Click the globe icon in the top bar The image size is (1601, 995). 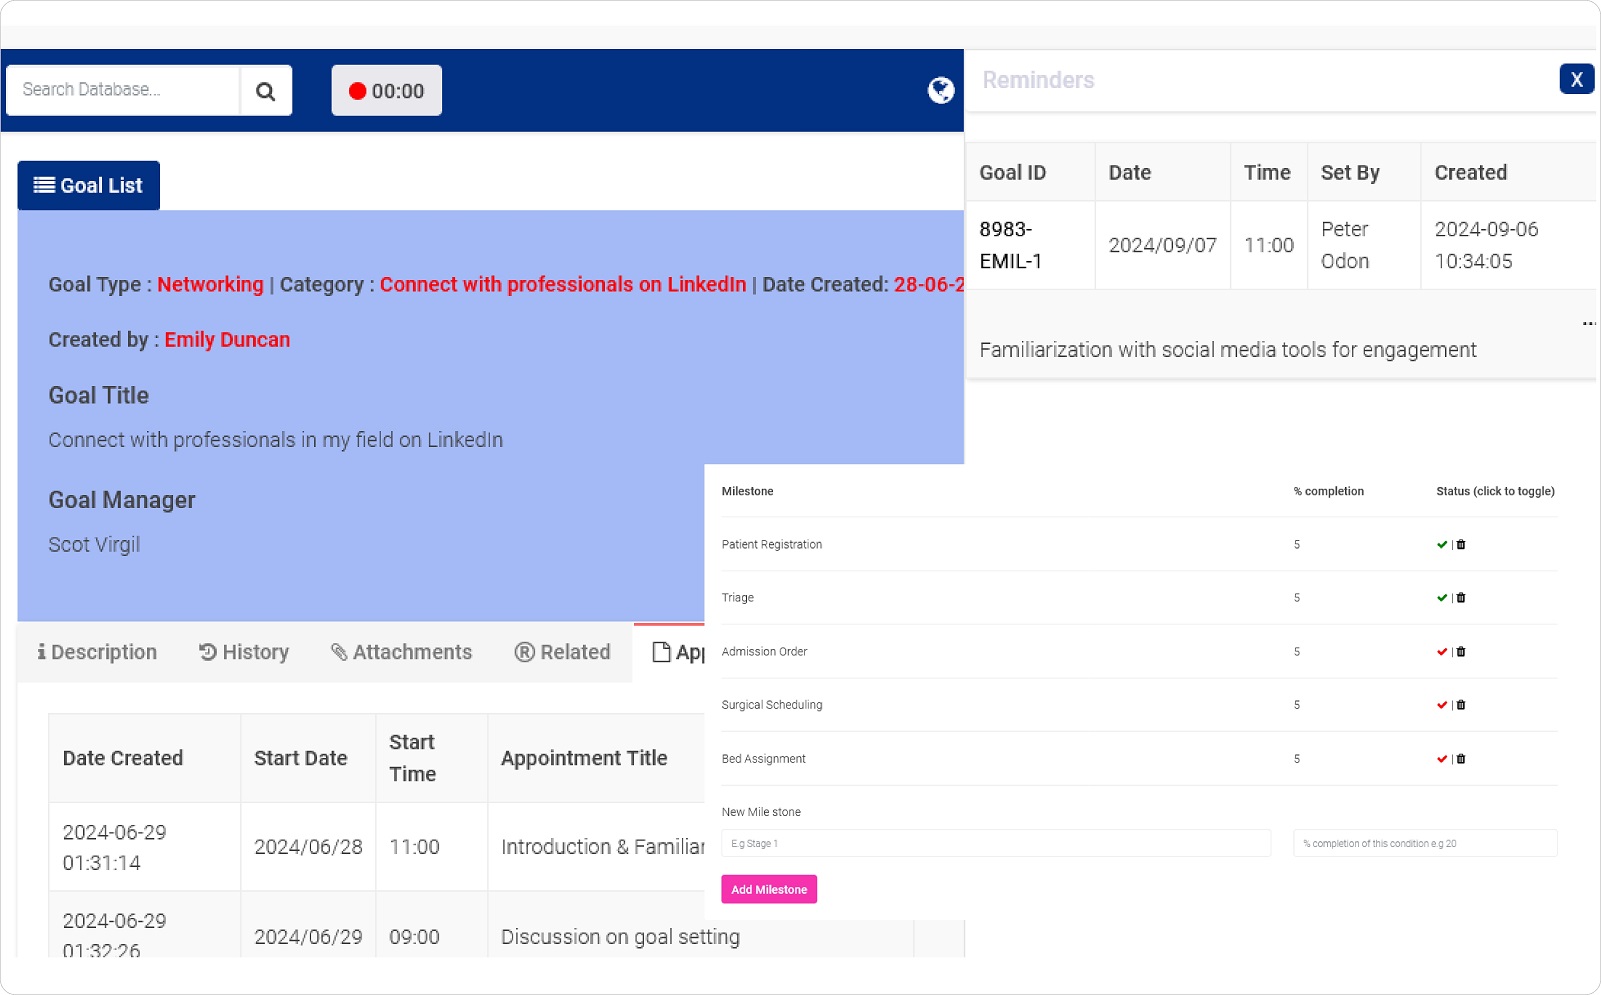938,90
